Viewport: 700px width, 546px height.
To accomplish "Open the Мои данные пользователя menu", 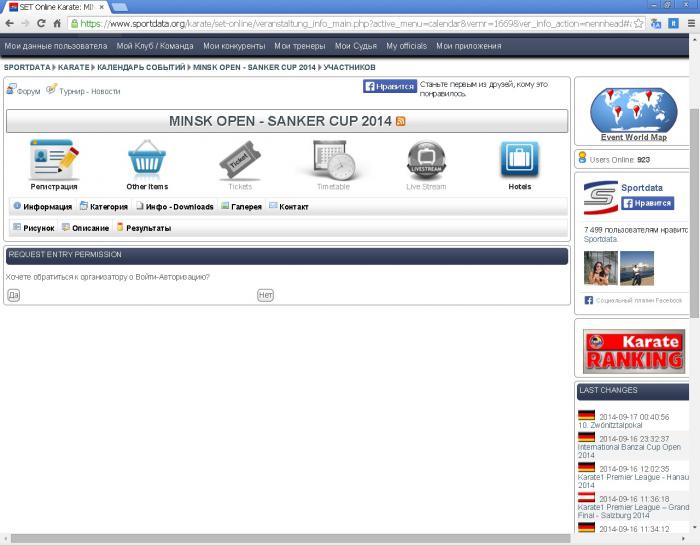I will click(56, 46).
